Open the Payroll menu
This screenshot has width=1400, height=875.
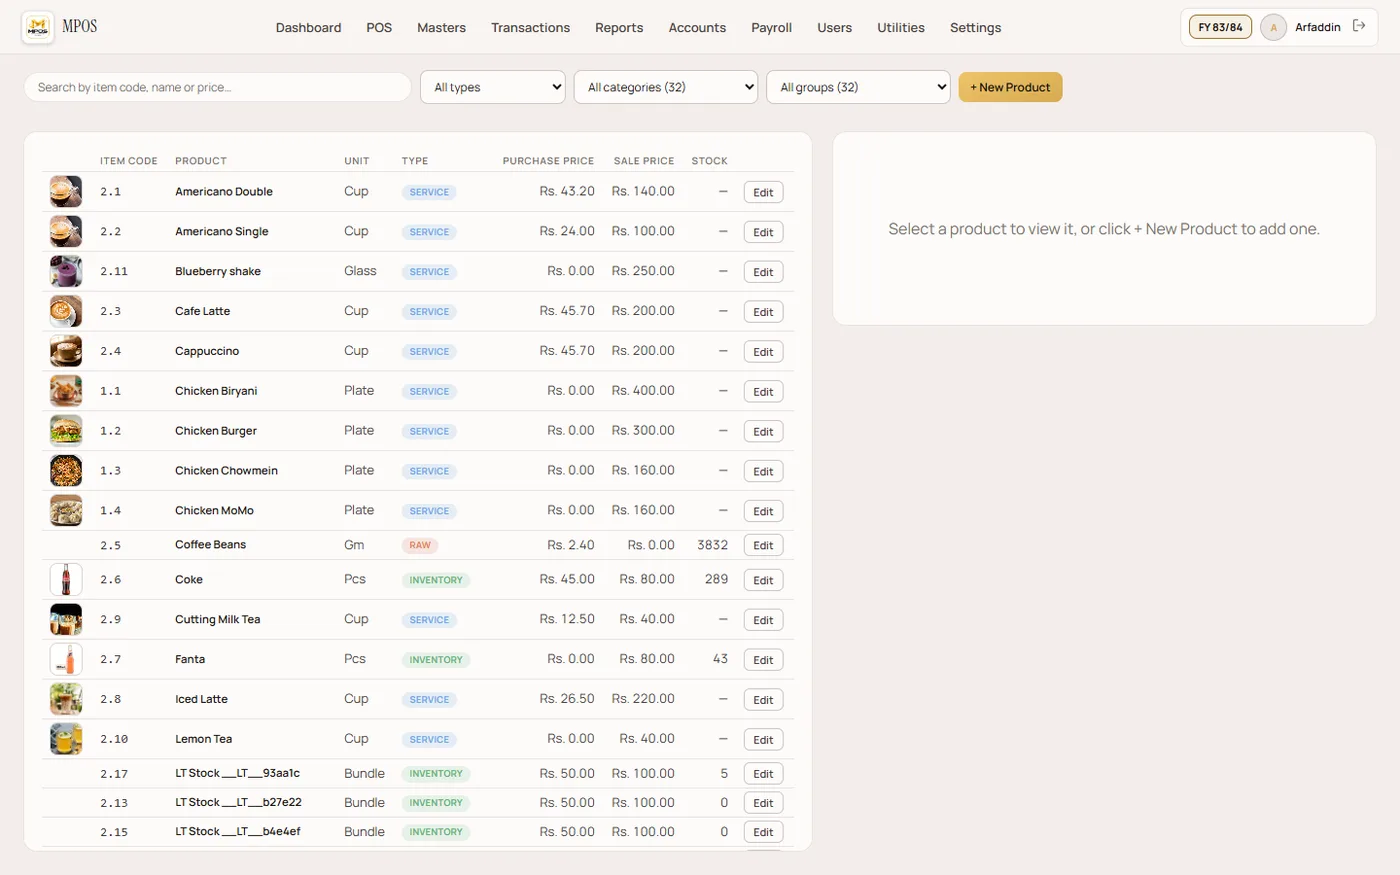[x=772, y=27]
